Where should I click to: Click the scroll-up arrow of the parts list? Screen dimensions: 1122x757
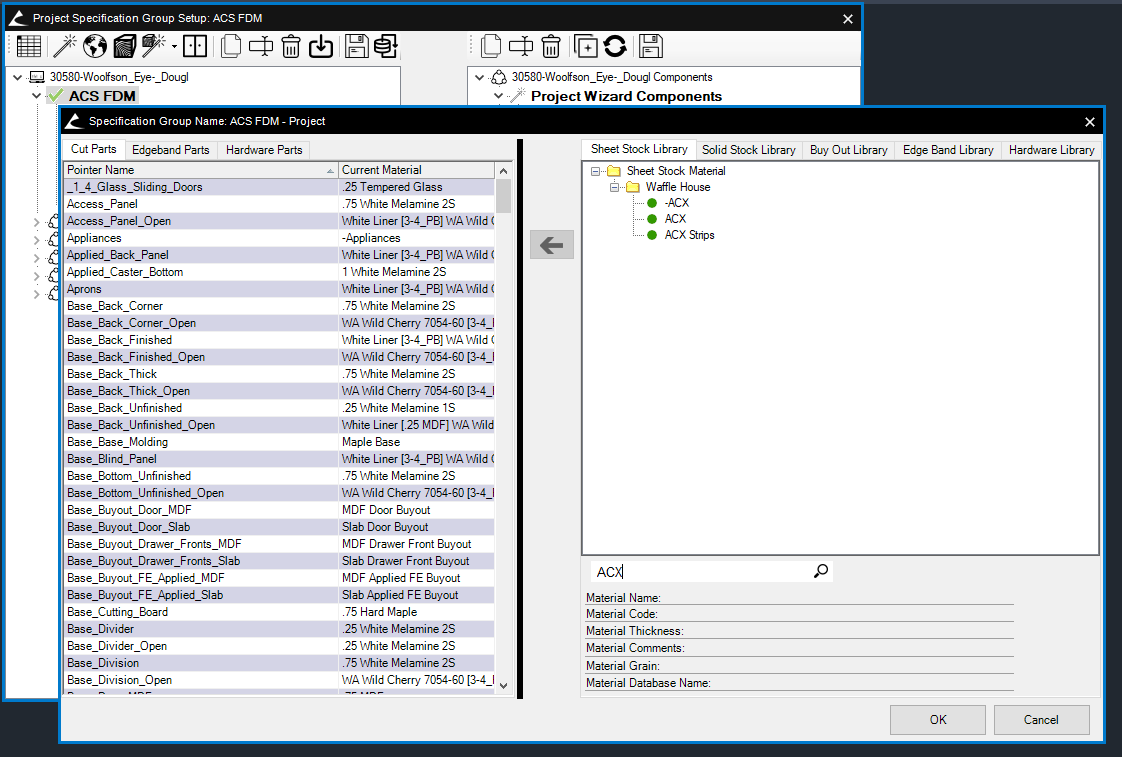point(503,171)
